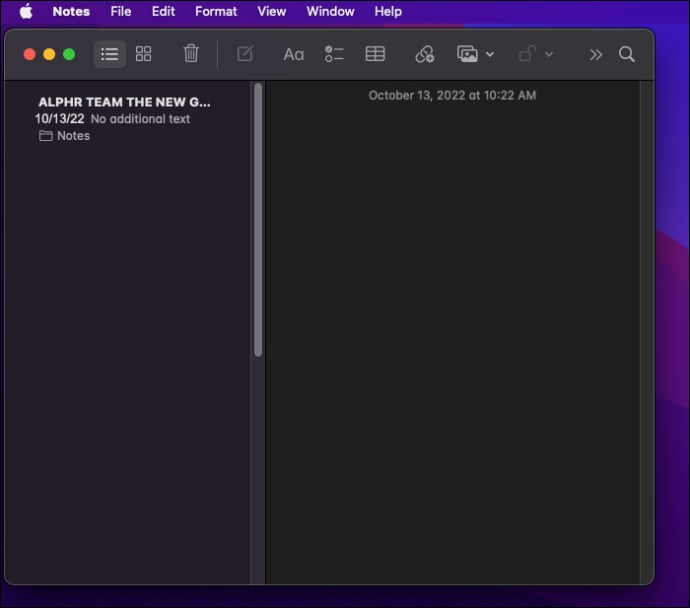Delete the selected note with trash icon
The width and height of the screenshot is (690, 608).
point(191,53)
